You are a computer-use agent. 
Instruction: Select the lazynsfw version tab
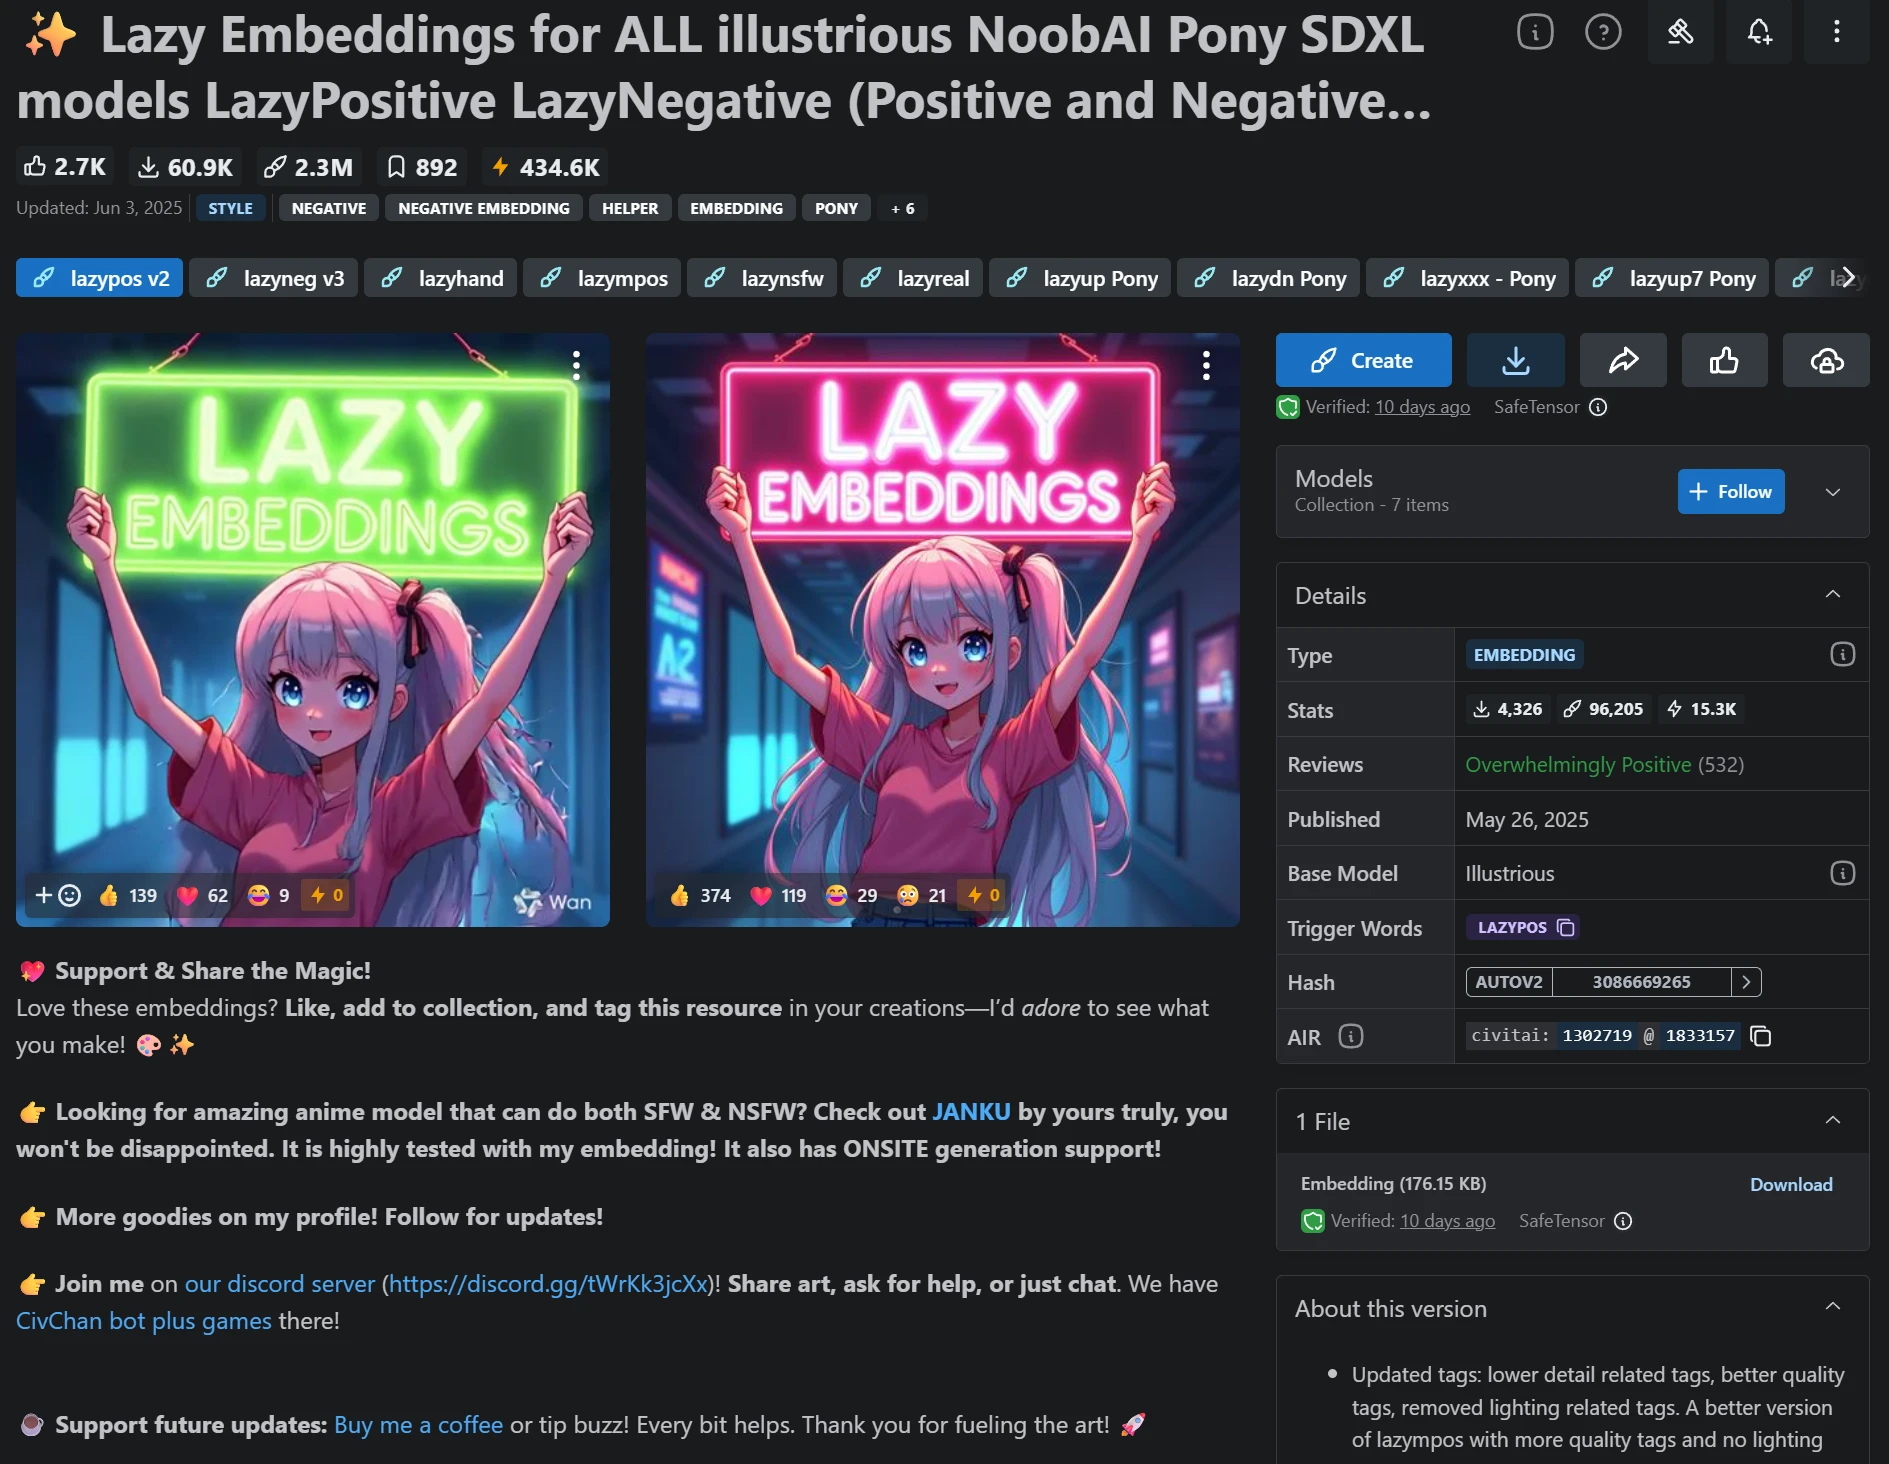point(762,278)
